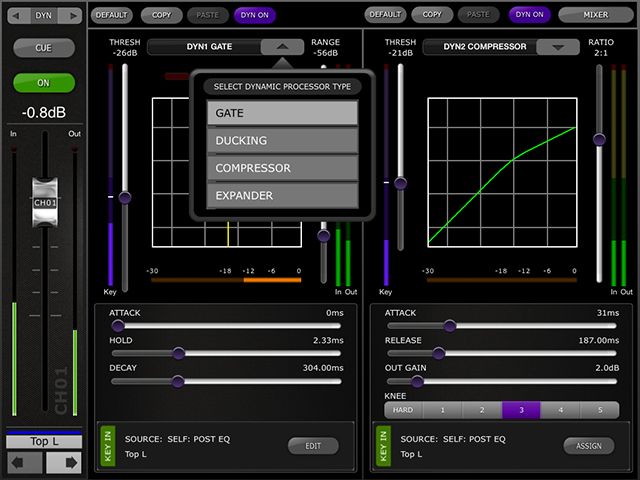This screenshot has height=480, width=640.
Task: Go to next channel with bottom-right arrow
Action: point(62,462)
